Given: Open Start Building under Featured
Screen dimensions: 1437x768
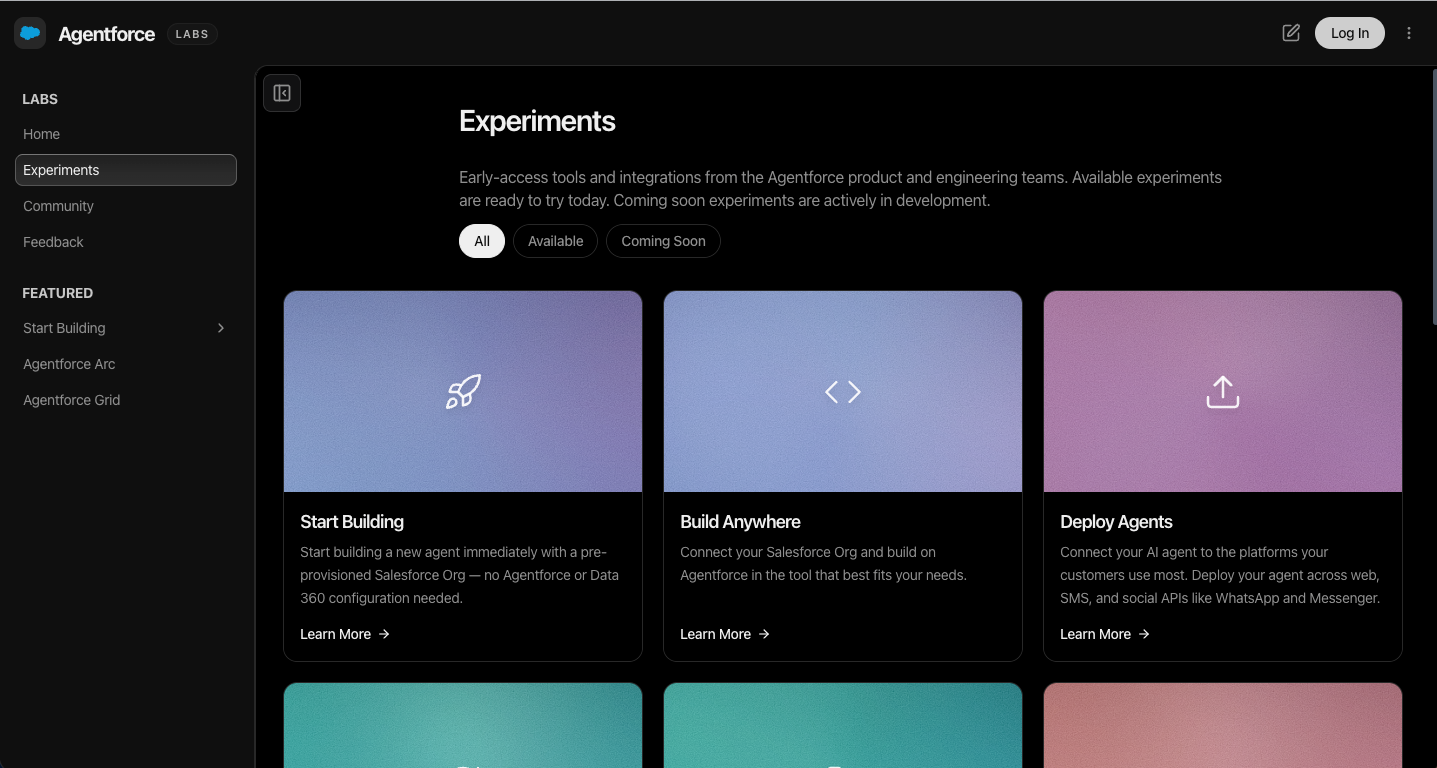Looking at the screenshot, I should pos(126,328).
